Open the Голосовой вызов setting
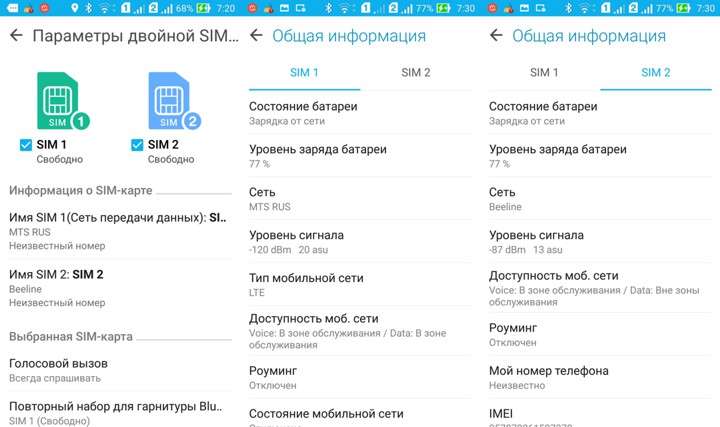The image size is (720, 427). tap(119, 371)
